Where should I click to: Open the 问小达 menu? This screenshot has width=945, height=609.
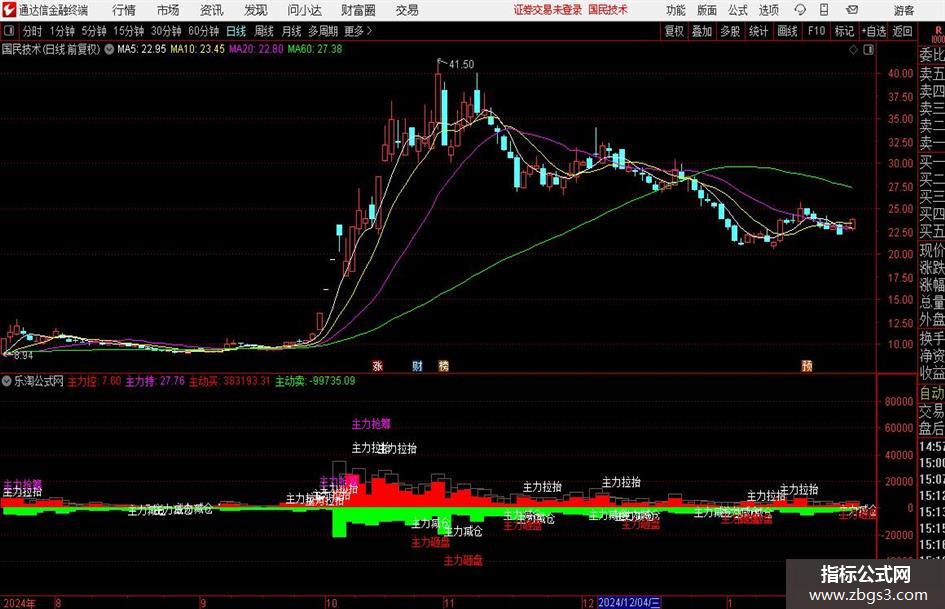[304, 10]
